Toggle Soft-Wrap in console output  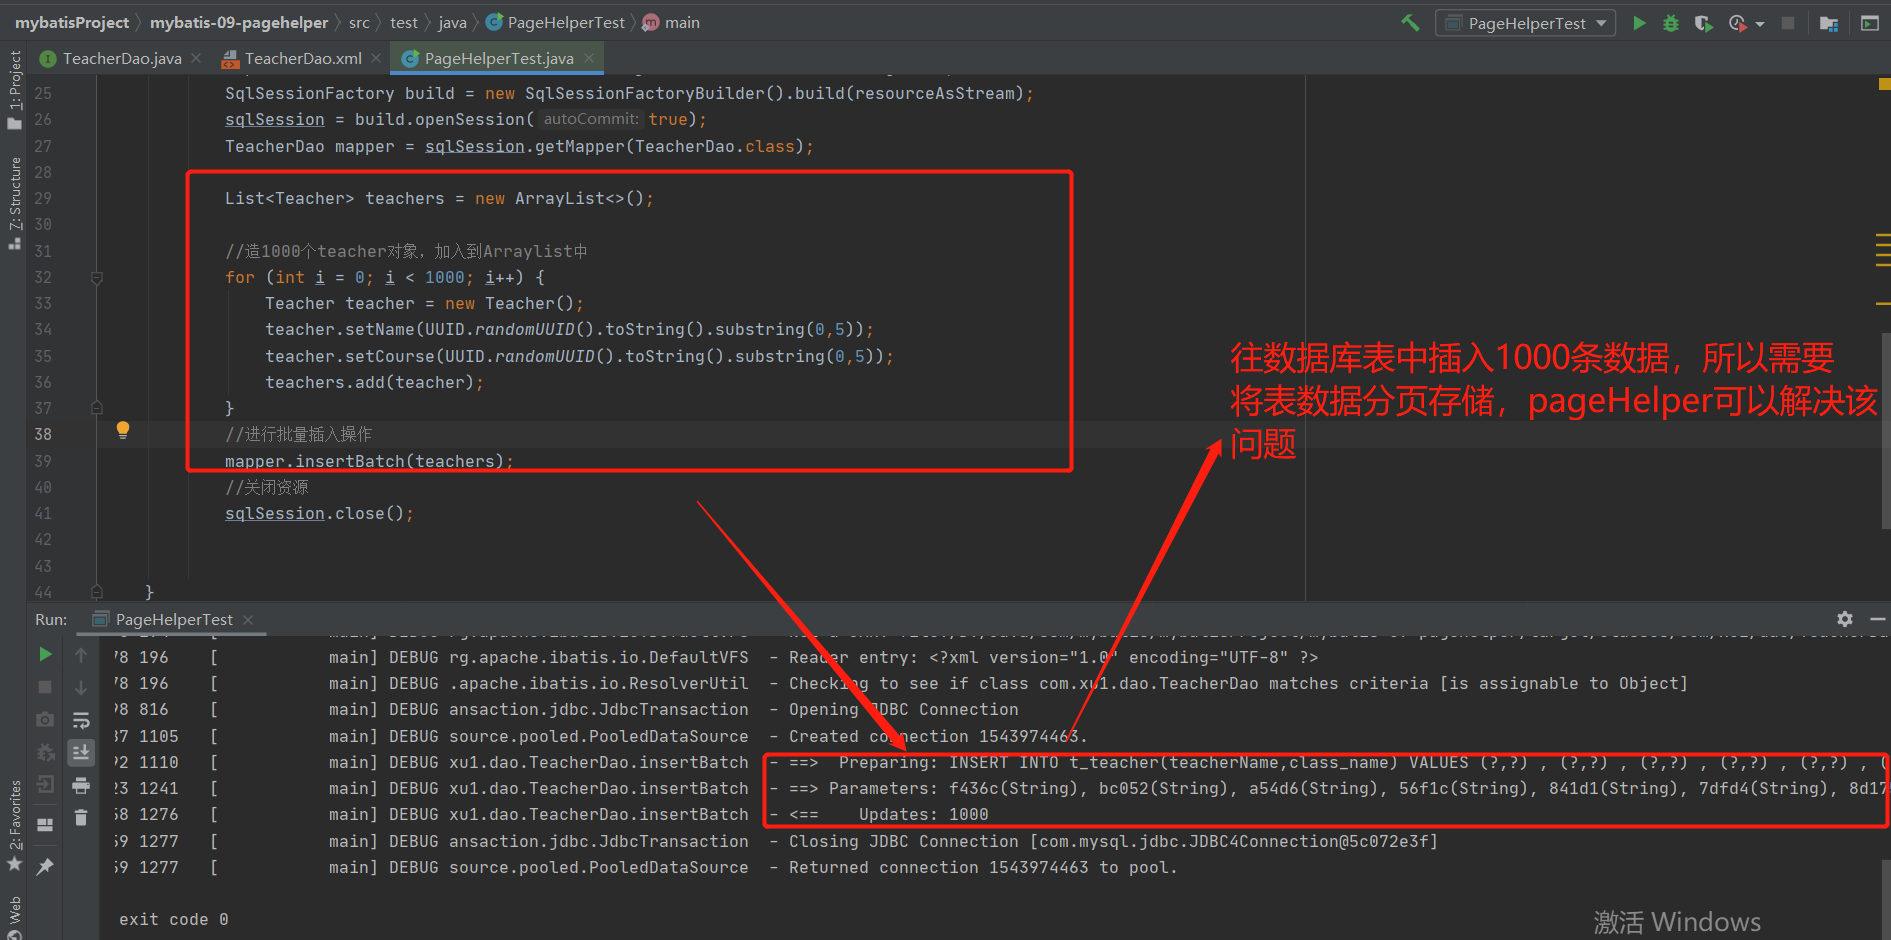[x=81, y=720]
